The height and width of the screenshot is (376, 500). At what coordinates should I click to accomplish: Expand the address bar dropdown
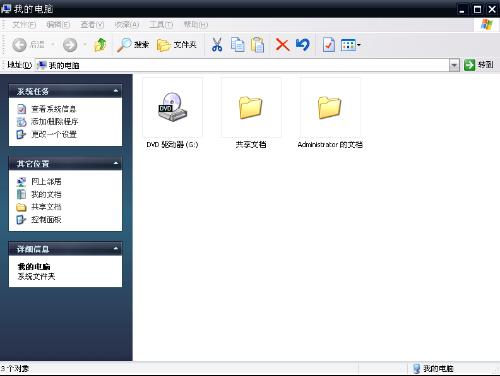(454, 65)
